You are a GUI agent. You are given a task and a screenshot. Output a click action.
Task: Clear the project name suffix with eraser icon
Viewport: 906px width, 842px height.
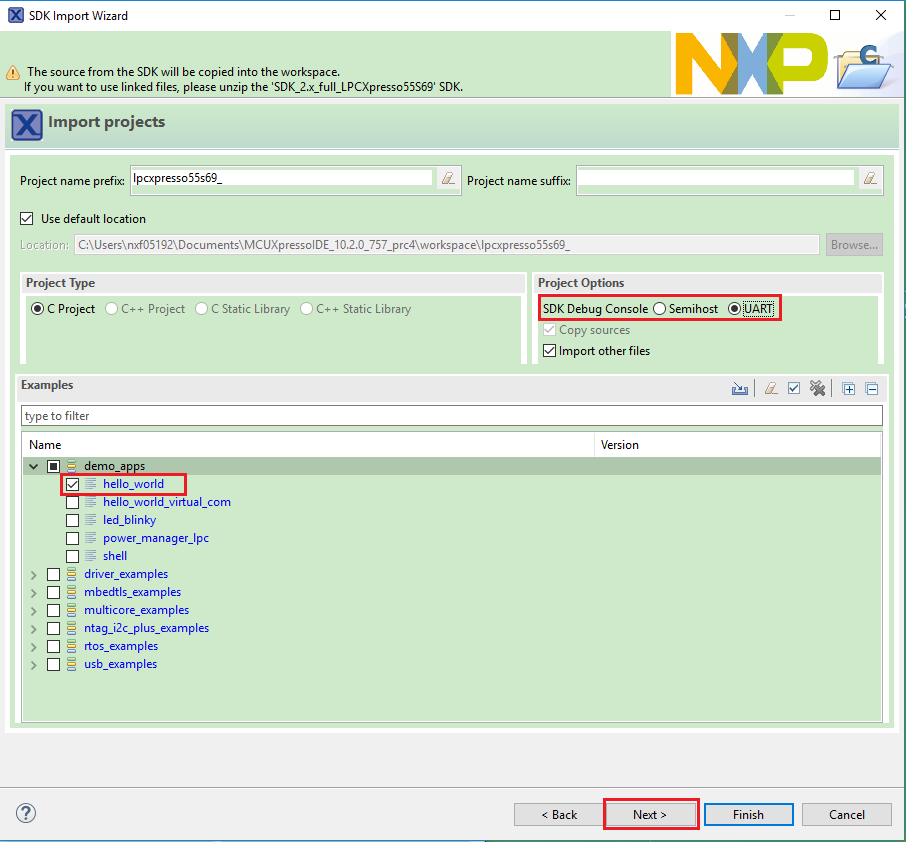(871, 179)
